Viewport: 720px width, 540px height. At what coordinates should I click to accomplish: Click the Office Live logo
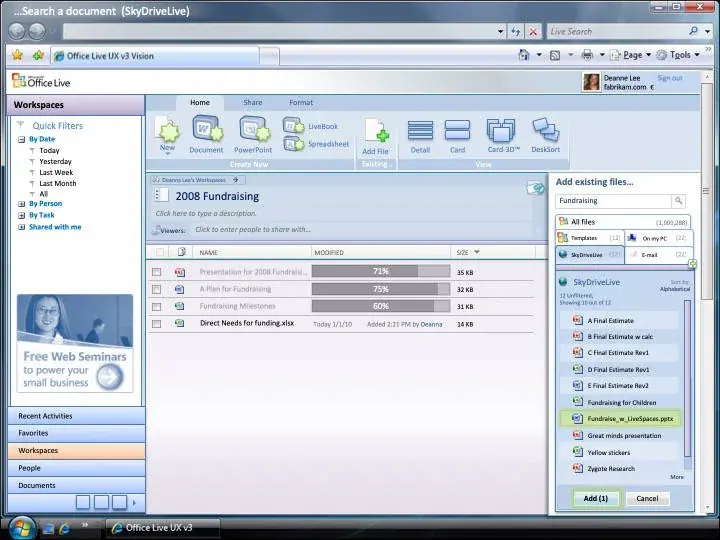pos(41,82)
